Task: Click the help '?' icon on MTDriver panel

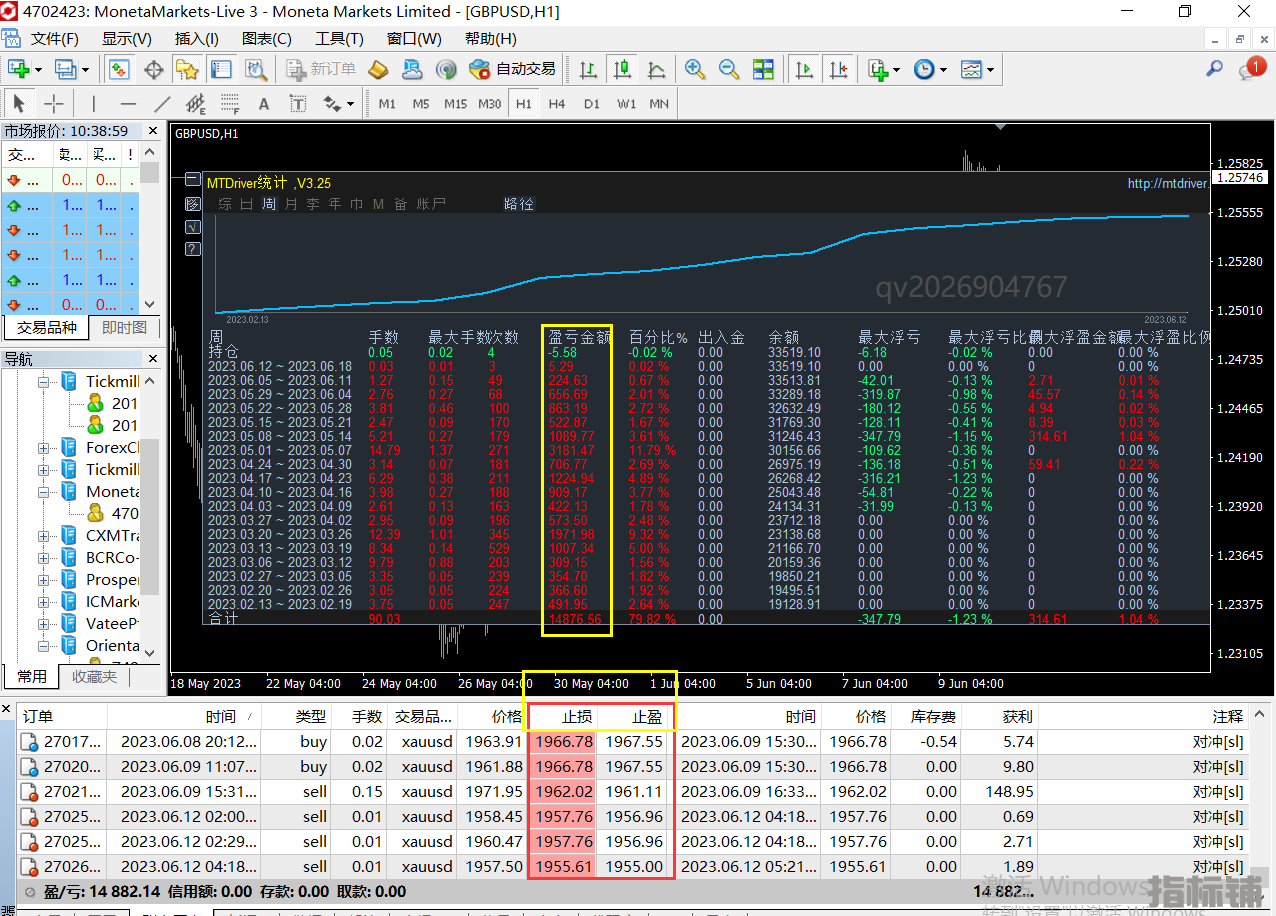Action: click(x=193, y=249)
